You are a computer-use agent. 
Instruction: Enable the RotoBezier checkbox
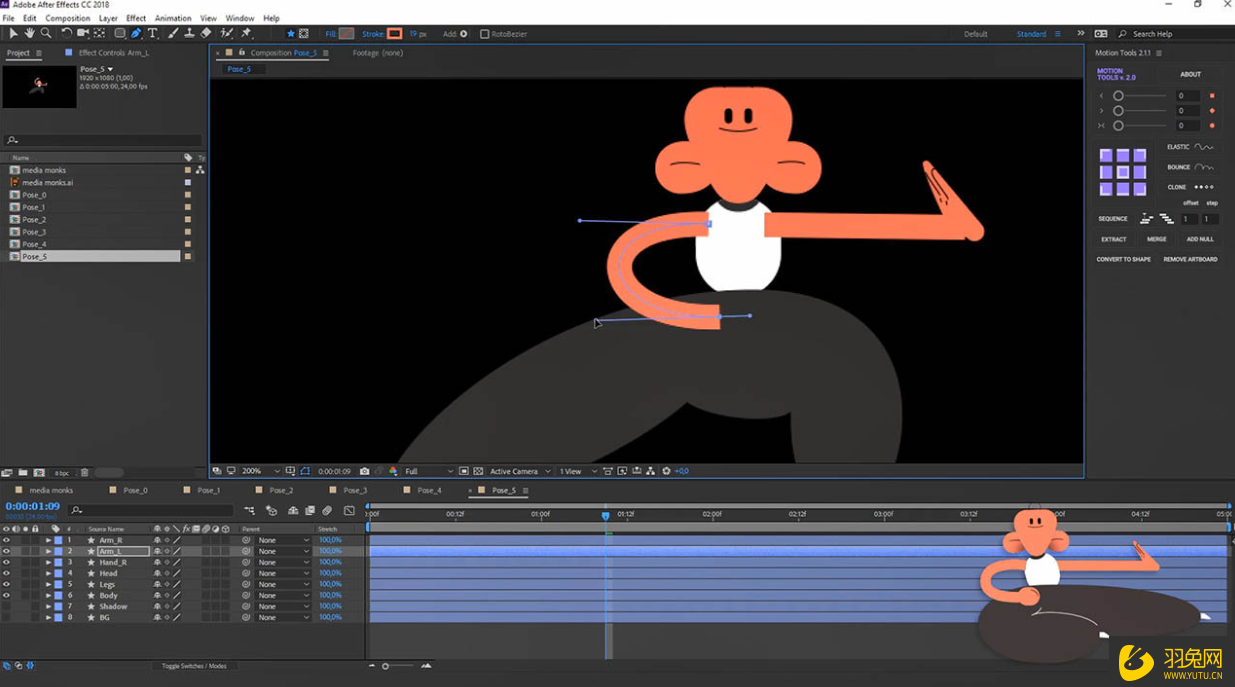[485, 34]
